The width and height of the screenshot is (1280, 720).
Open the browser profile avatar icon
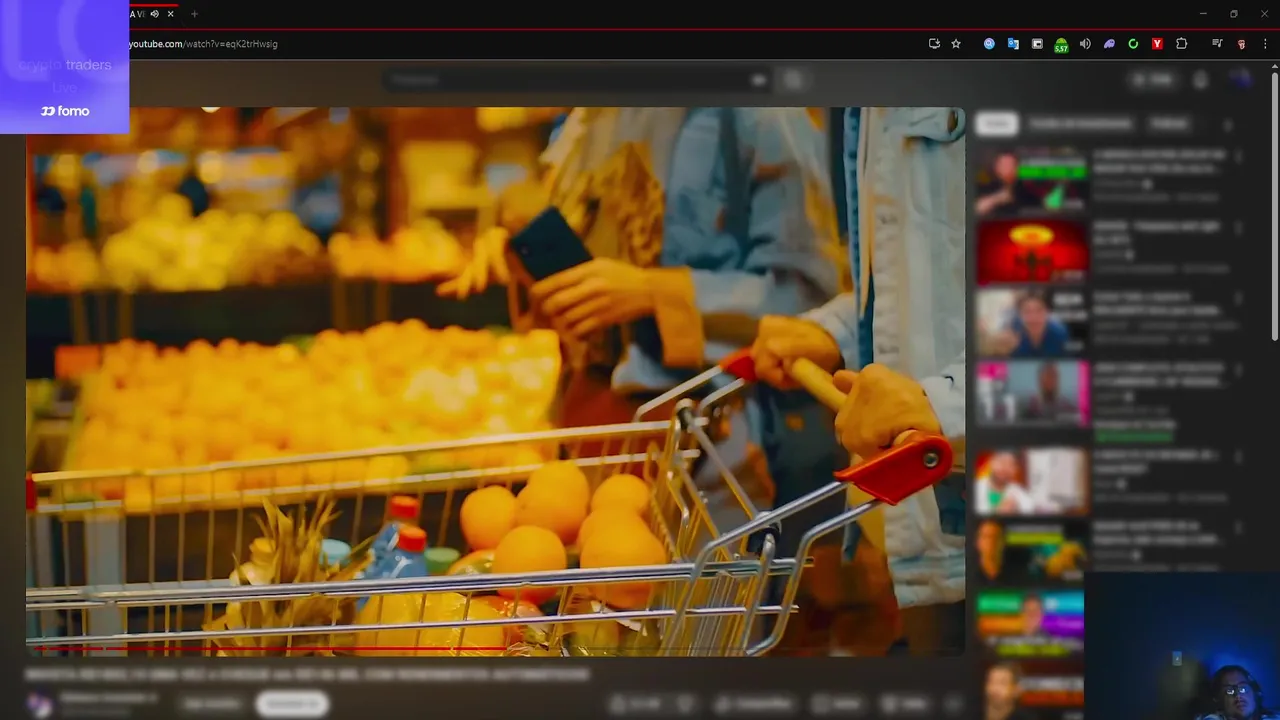coord(1241,44)
